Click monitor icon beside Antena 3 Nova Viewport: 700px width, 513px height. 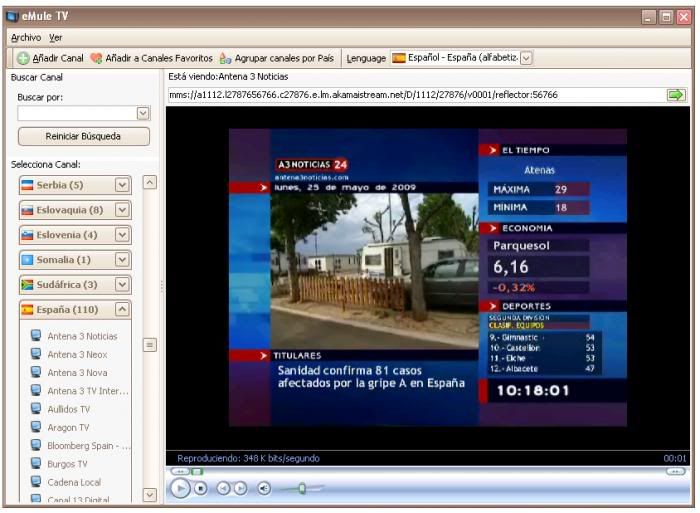click(x=36, y=372)
